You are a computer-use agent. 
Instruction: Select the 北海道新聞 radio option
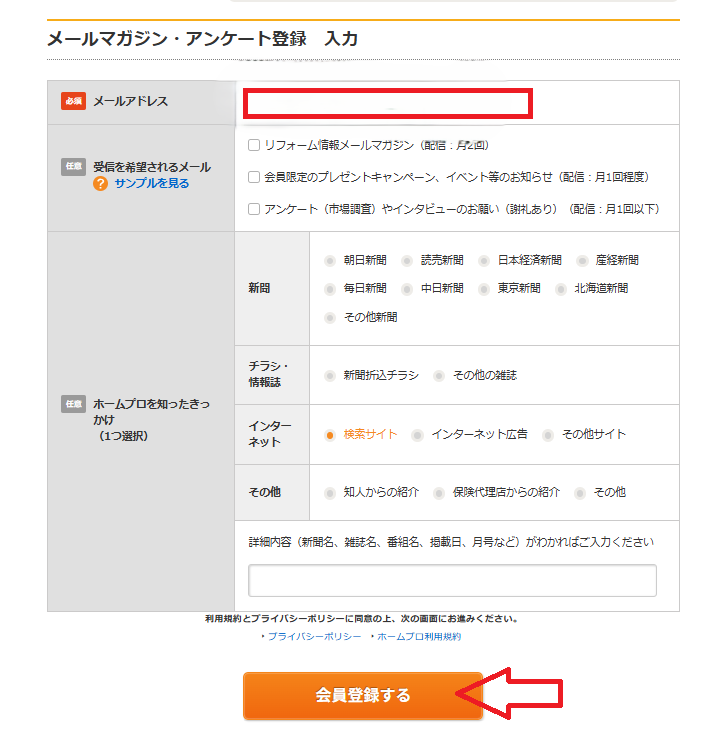click(x=561, y=288)
